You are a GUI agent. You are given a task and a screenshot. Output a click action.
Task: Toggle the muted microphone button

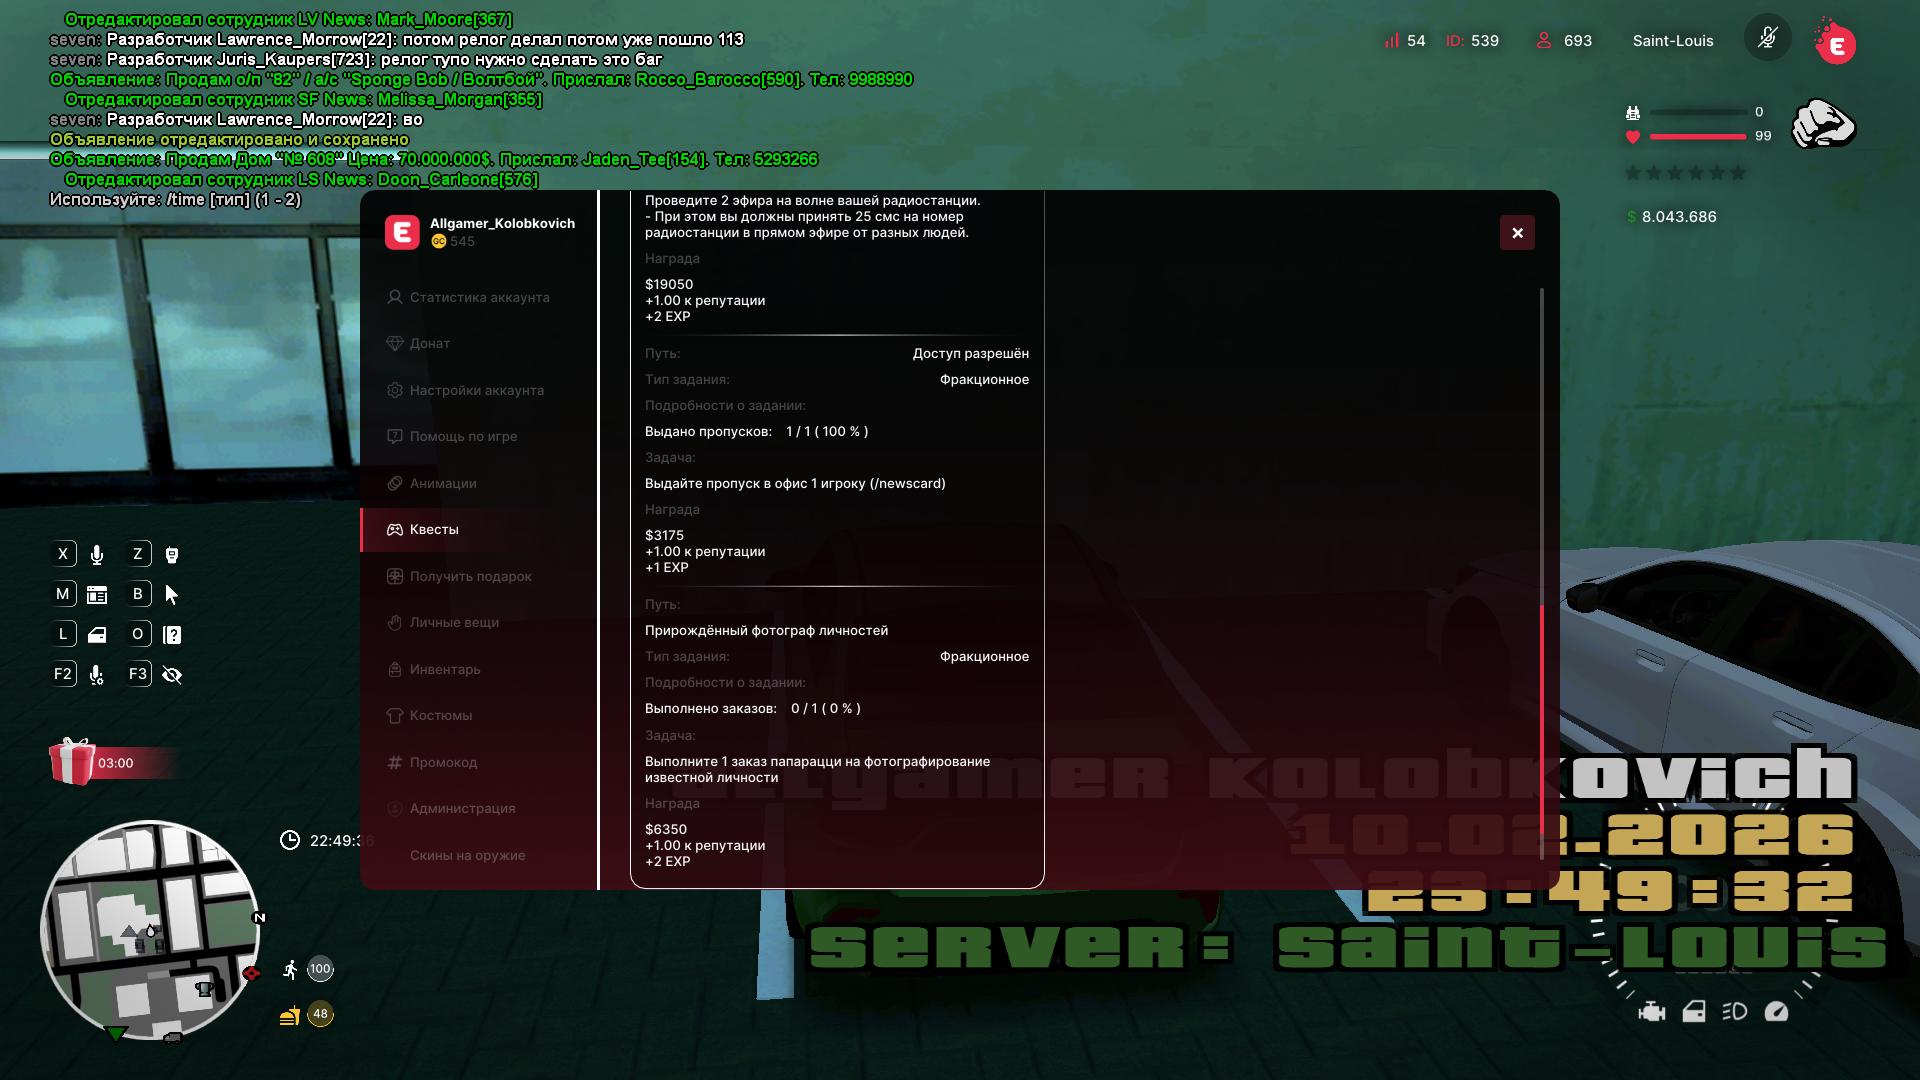tap(1767, 40)
